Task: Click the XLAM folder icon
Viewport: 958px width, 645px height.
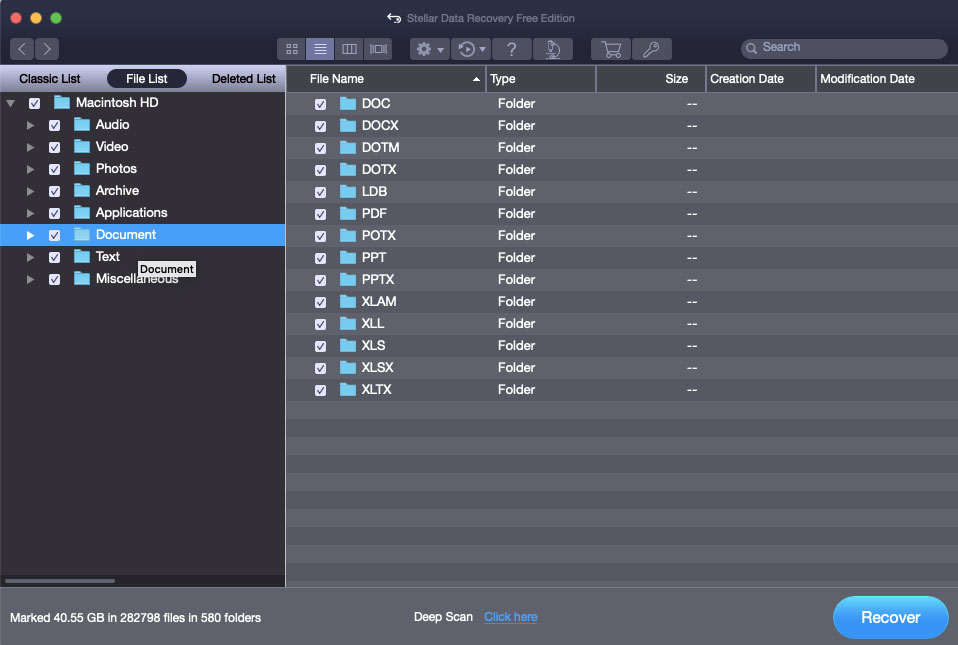Action: [348, 301]
